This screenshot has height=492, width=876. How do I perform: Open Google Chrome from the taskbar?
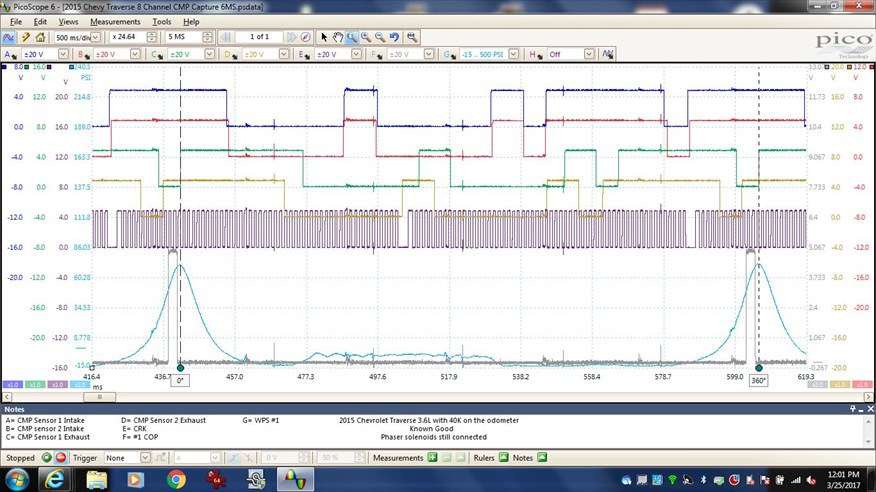(x=176, y=480)
